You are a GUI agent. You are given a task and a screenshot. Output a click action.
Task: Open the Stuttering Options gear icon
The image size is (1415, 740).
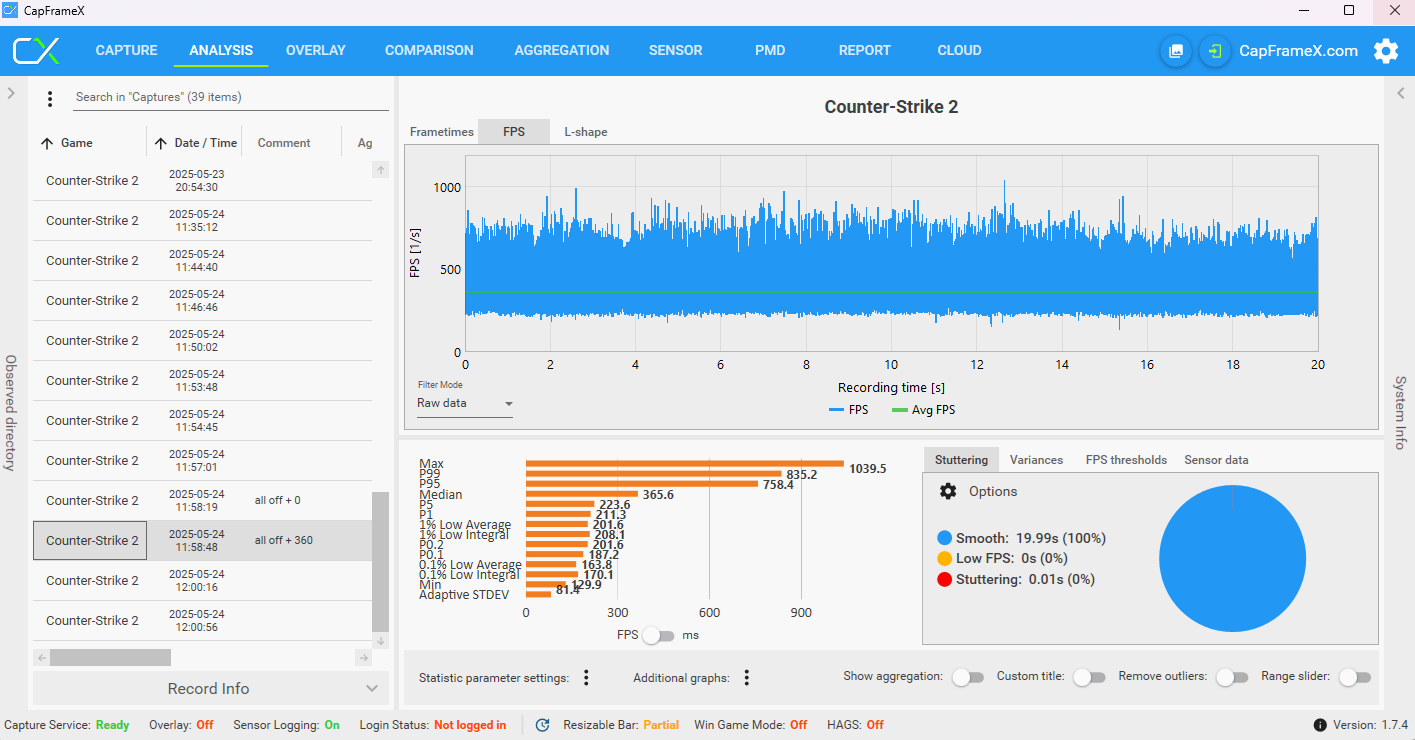coord(948,491)
